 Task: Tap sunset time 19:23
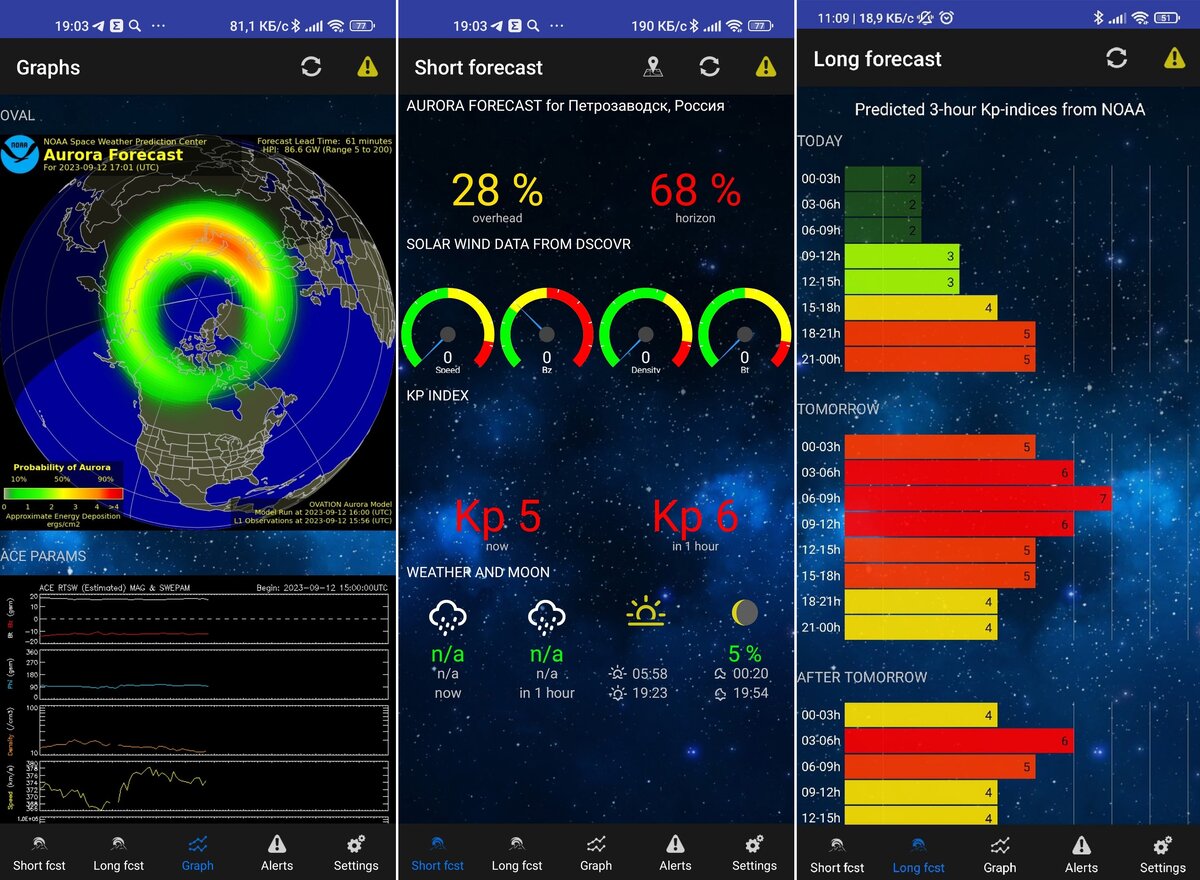point(650,693)
